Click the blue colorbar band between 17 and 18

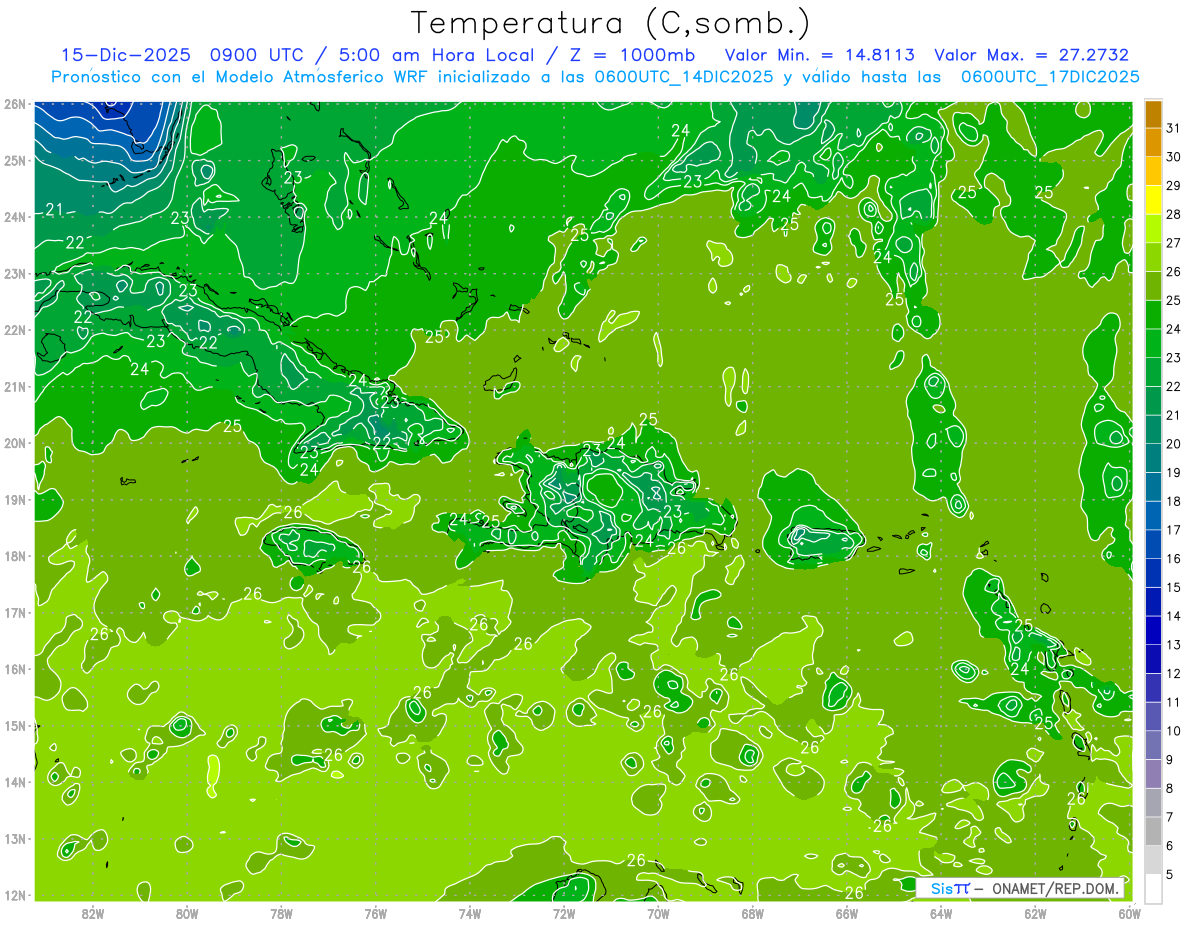pyautogui.click(x=1153, y=515)
